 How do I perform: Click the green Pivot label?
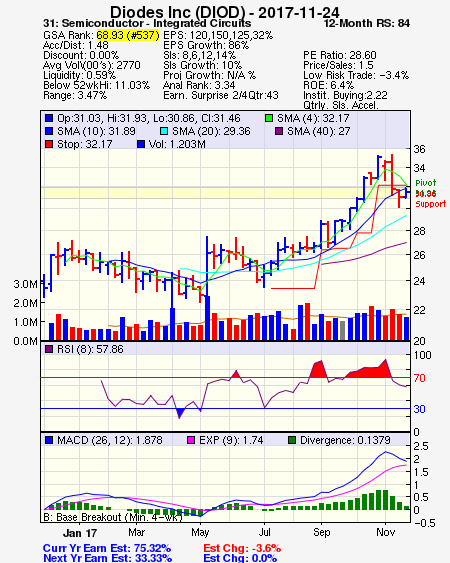coord(426,183)
